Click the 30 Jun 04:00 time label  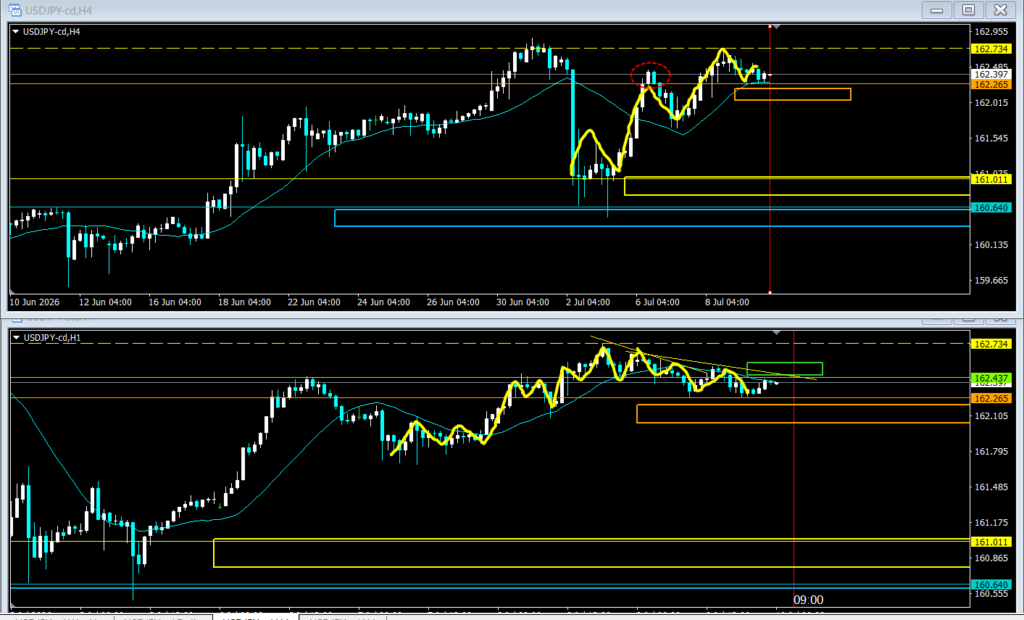point(522,302)
